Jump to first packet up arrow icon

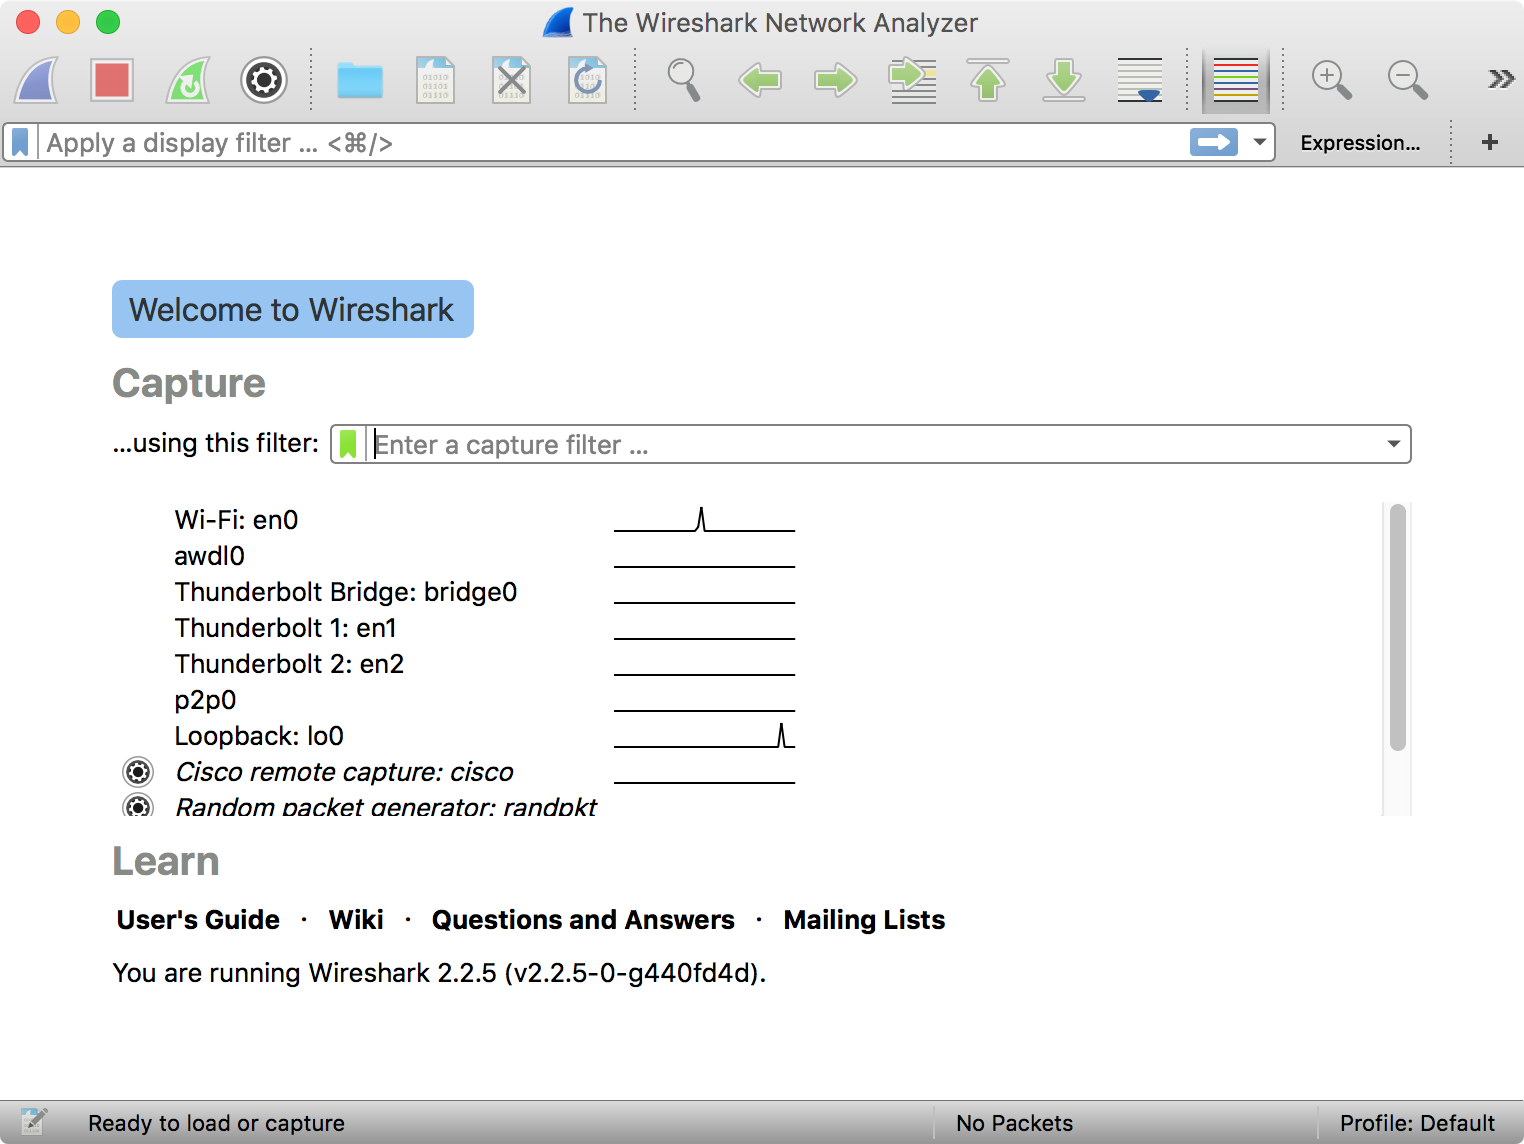point(988,80)
